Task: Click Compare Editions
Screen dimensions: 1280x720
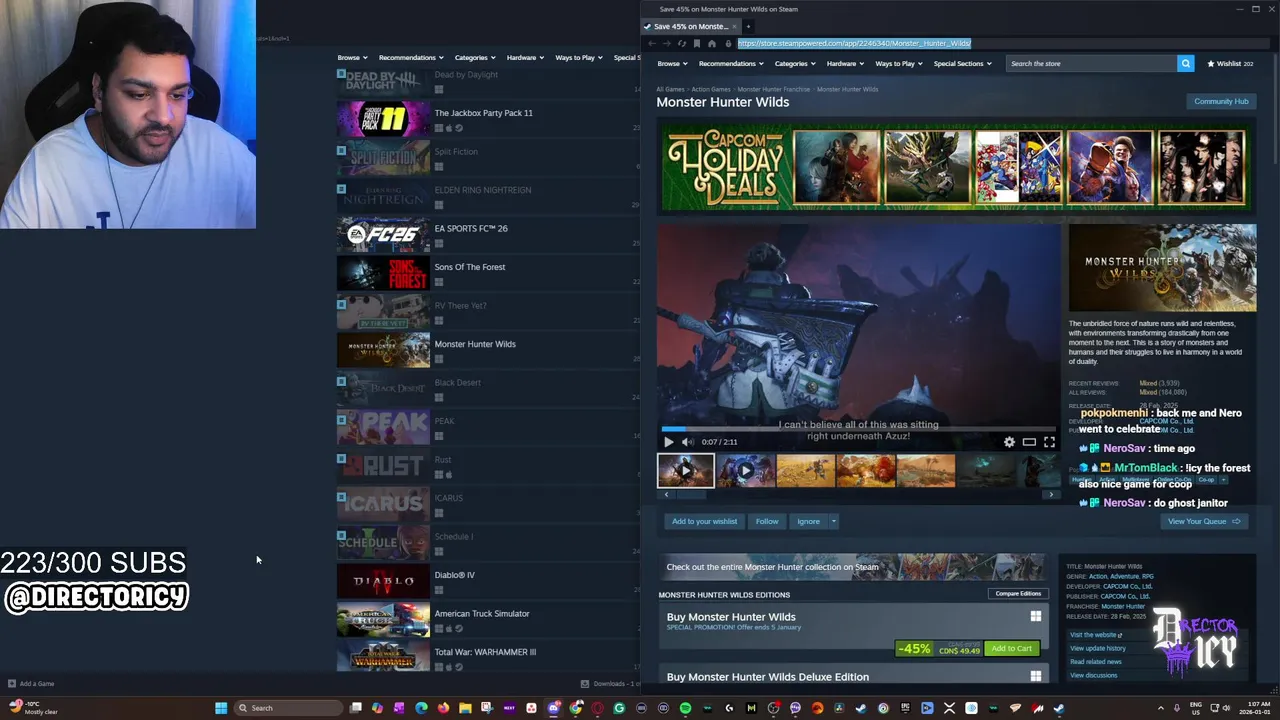Action: (x=1018, y=594)
